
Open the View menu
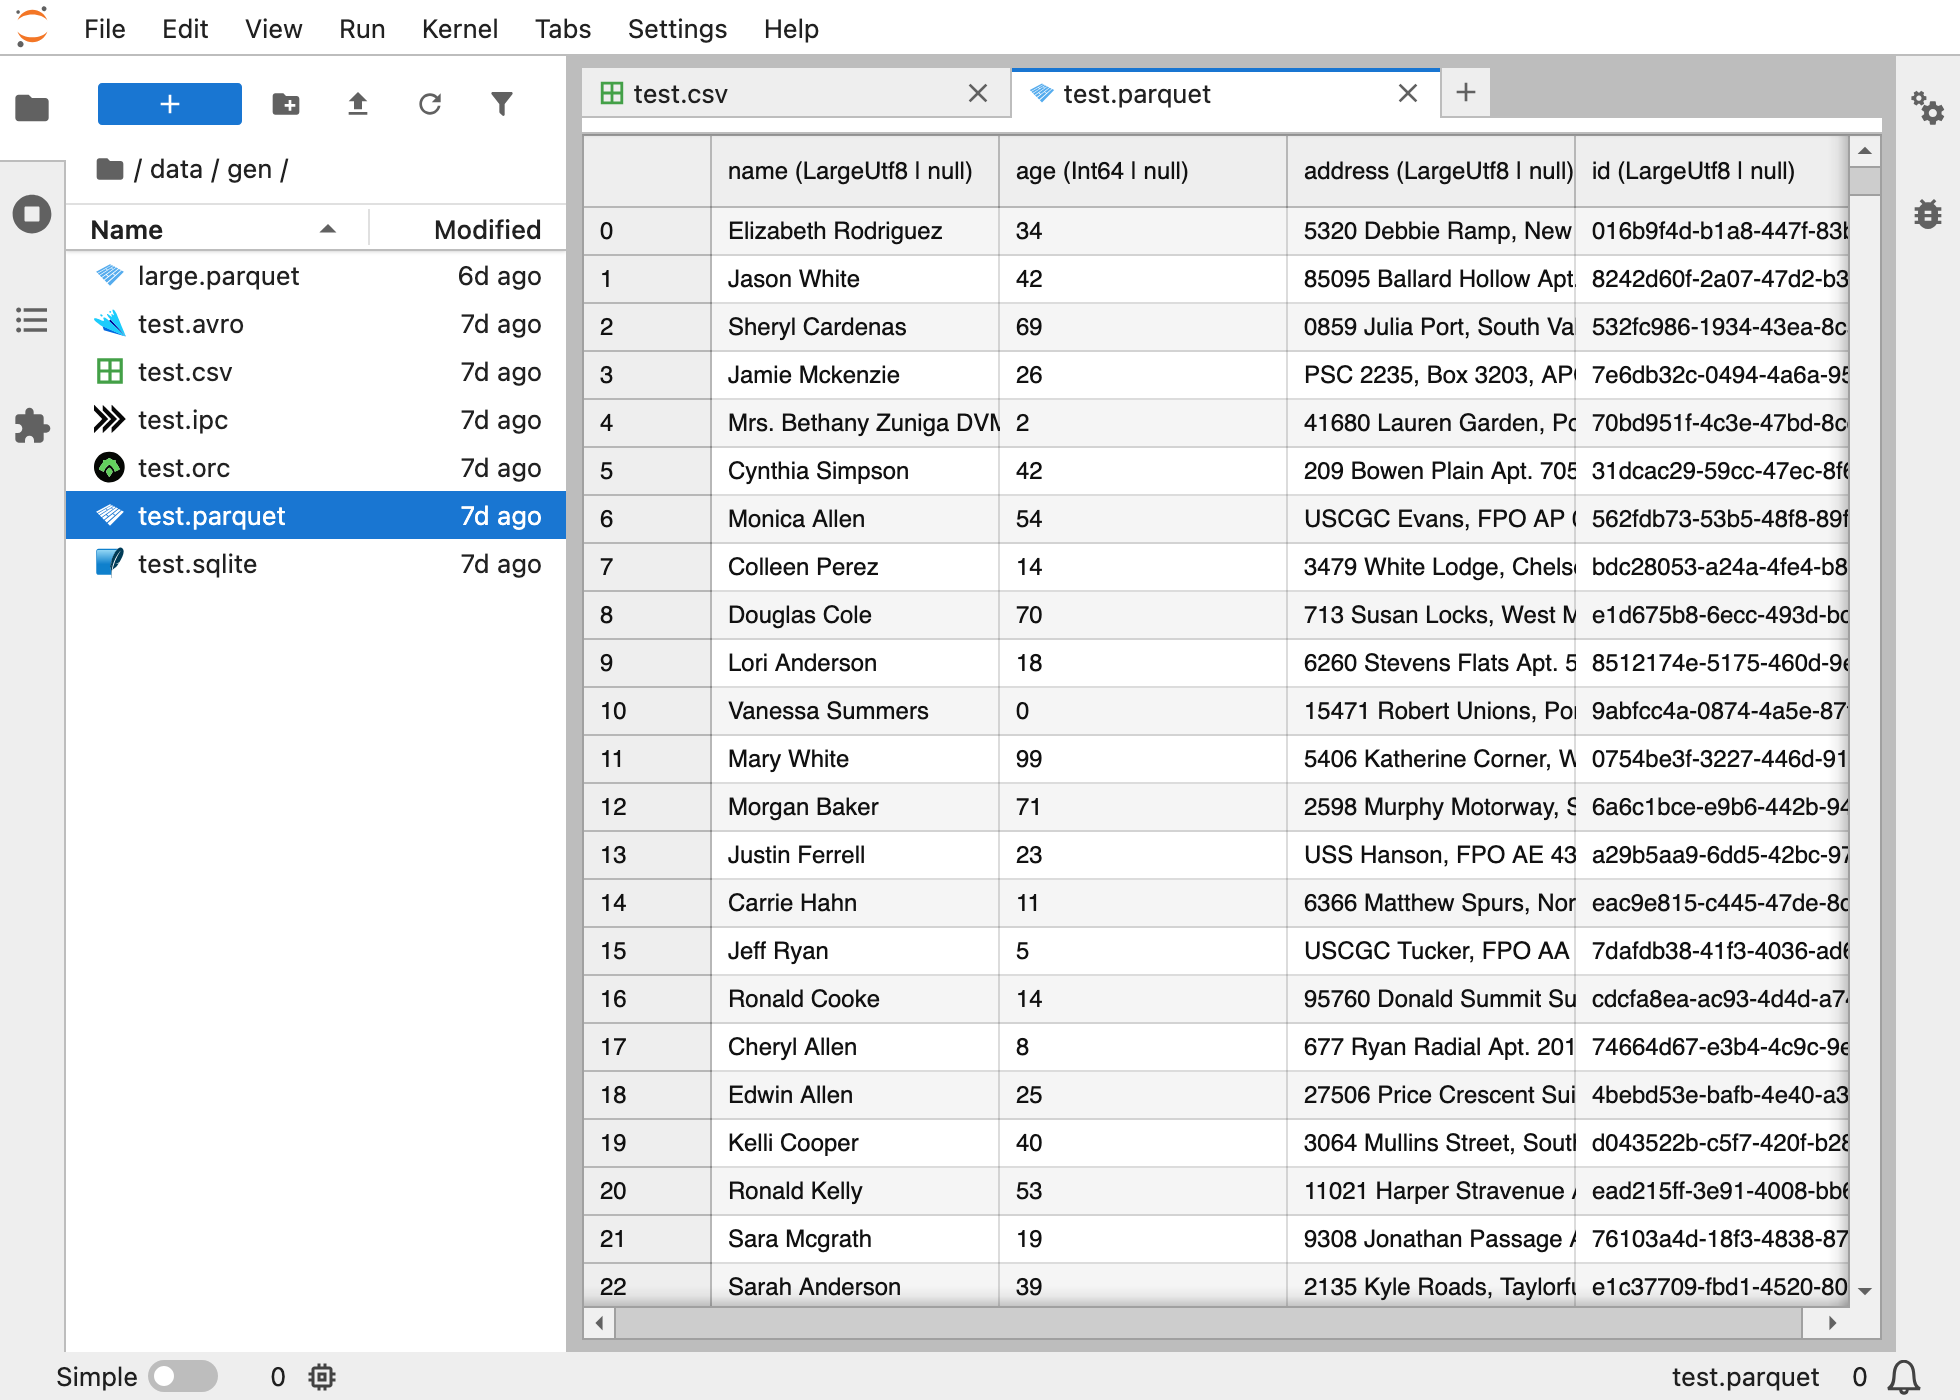point(274,29)
